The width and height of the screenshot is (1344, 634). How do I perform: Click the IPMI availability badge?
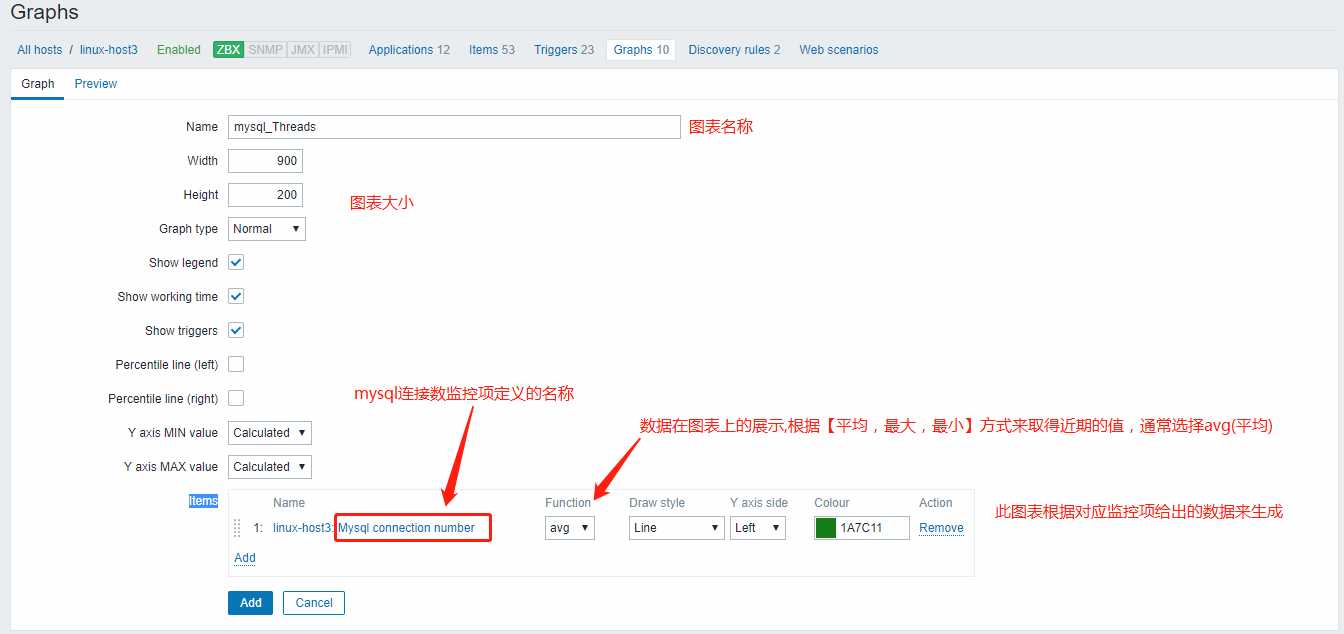tap(335, 50)
